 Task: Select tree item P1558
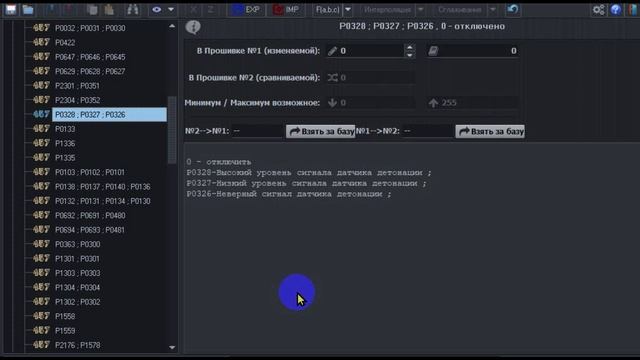click(x=65, y=316)
